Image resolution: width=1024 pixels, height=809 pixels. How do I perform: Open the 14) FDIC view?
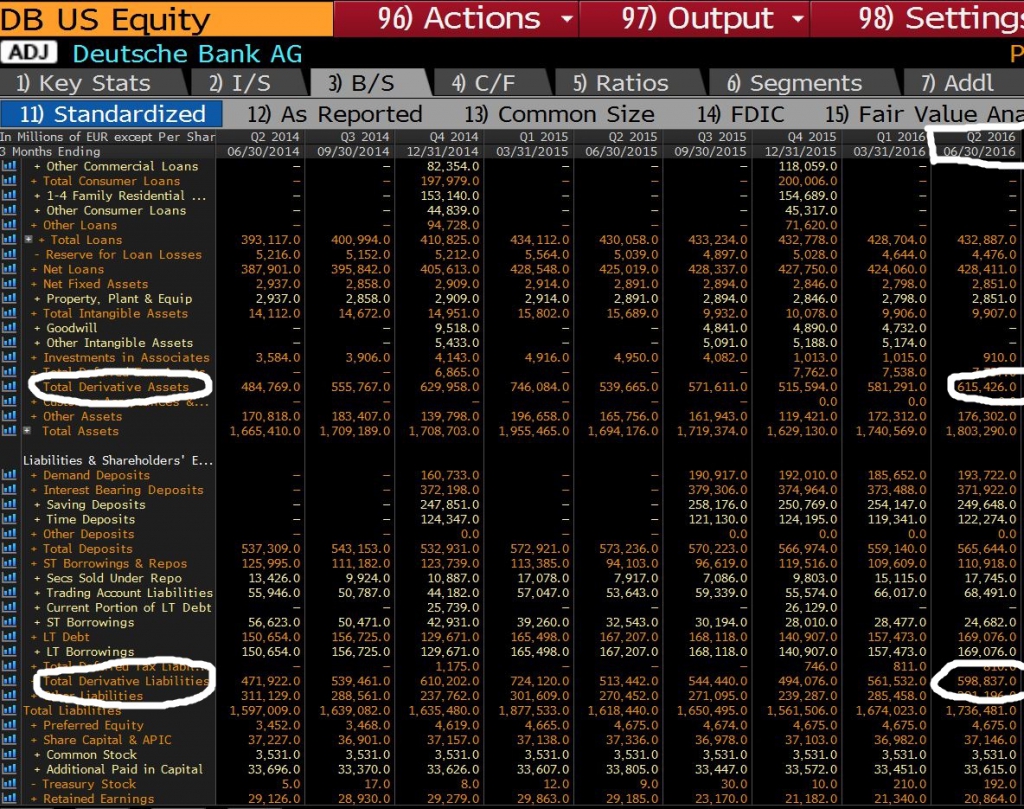(740, 114)
